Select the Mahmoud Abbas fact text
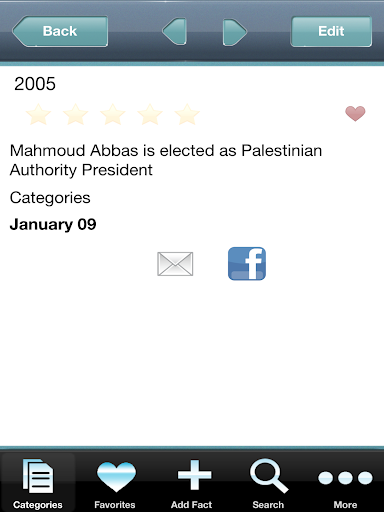The width and height of the screenshot is (384, 512). tap(166, 160)
